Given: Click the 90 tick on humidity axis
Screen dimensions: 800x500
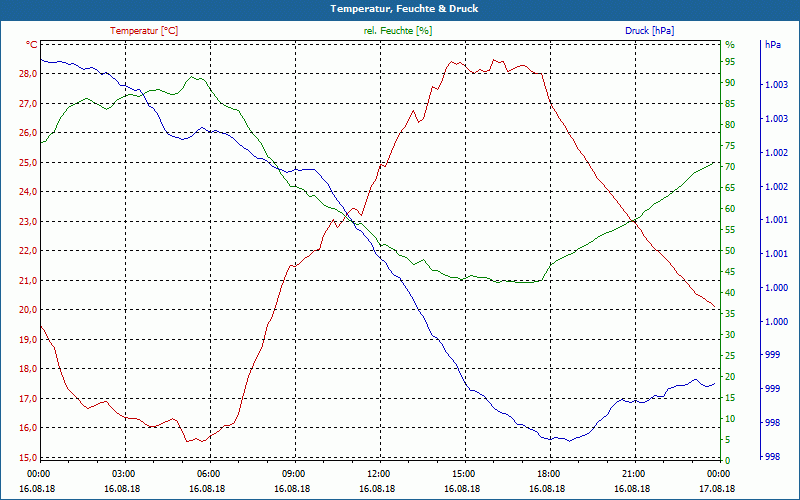Looking at the screenshot, I should (730, 83).
